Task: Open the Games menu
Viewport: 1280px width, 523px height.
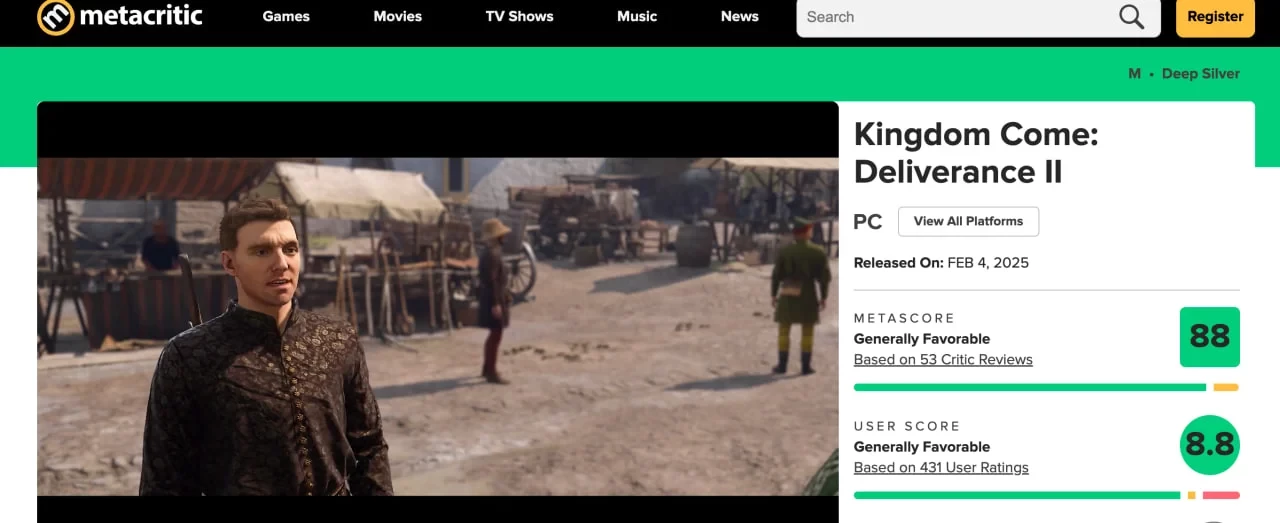Action: tap(286, 17)
